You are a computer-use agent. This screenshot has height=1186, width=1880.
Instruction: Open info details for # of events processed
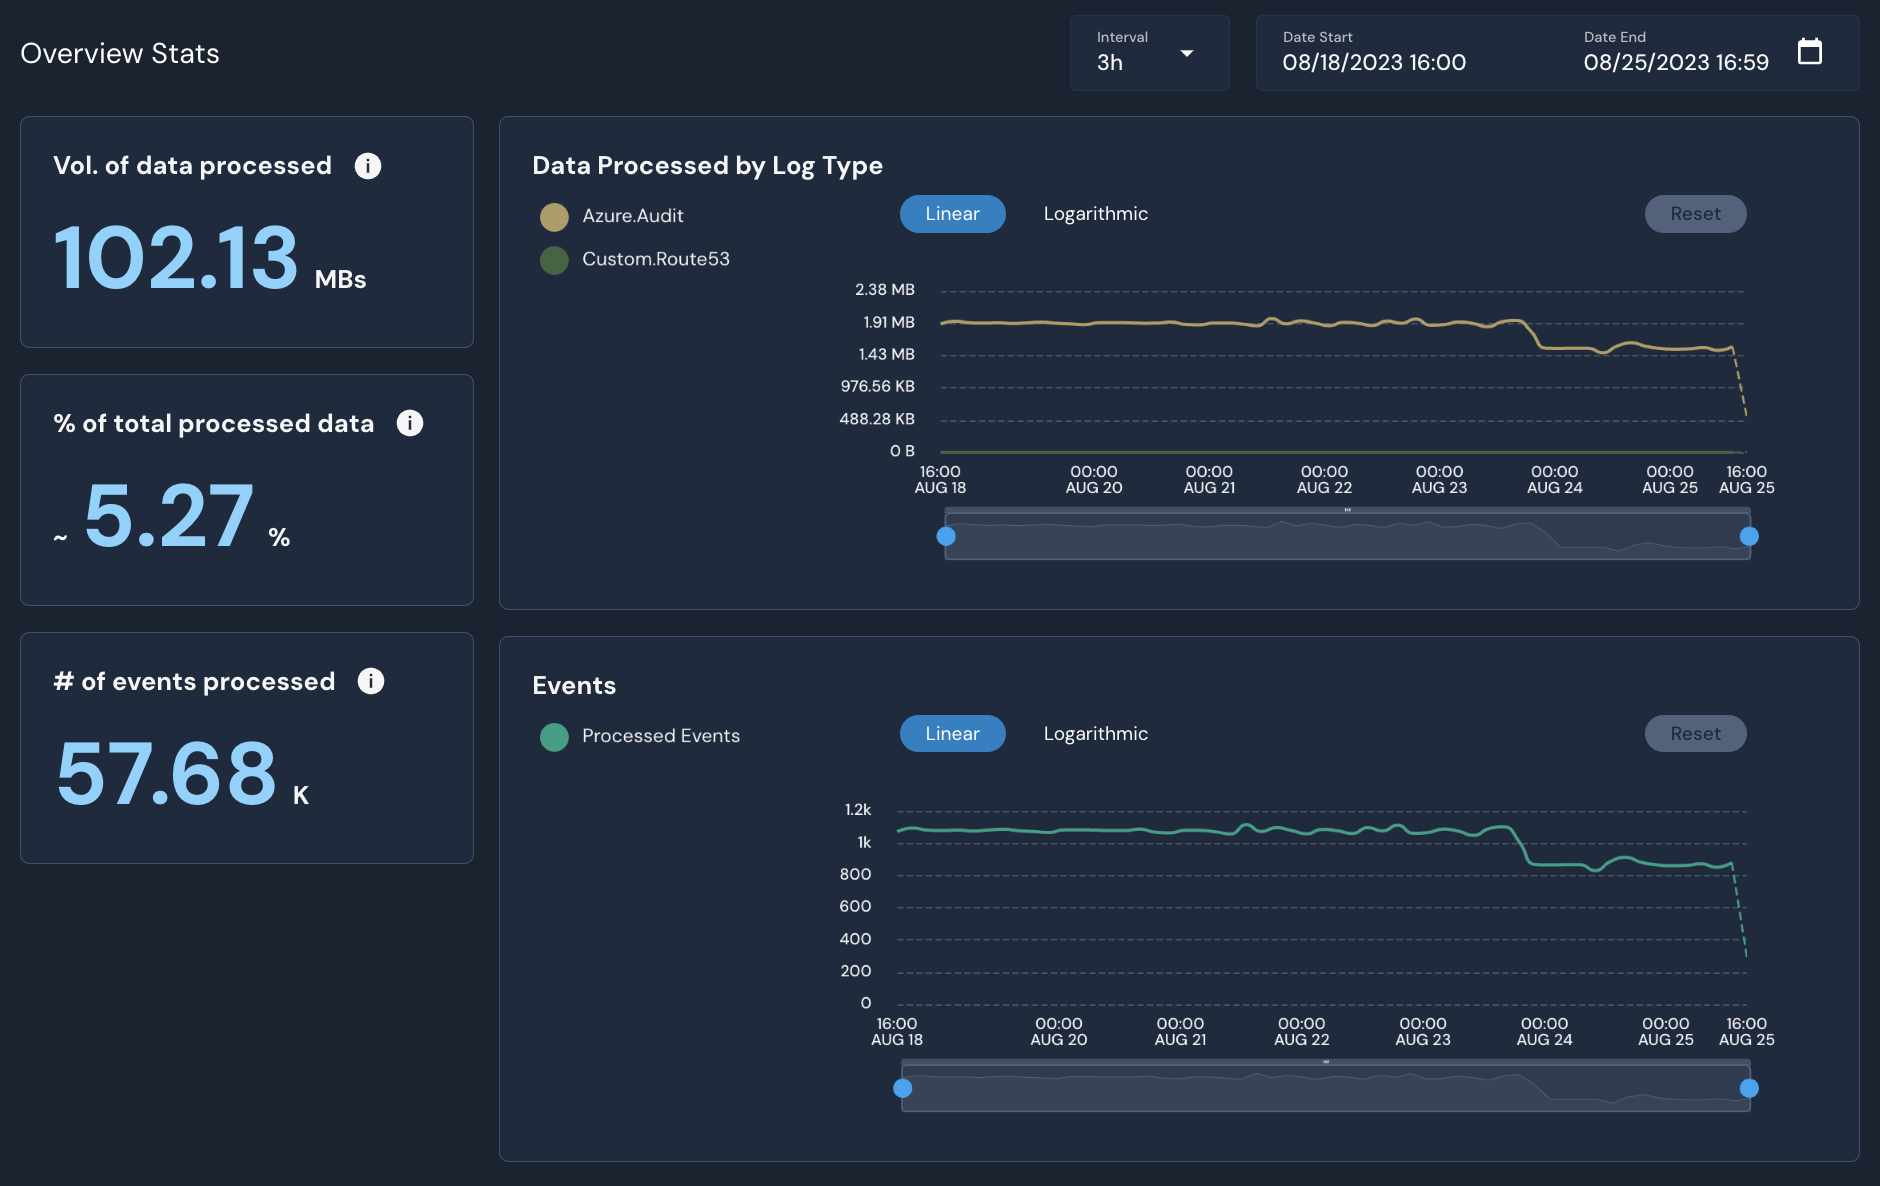coord(371,681)
